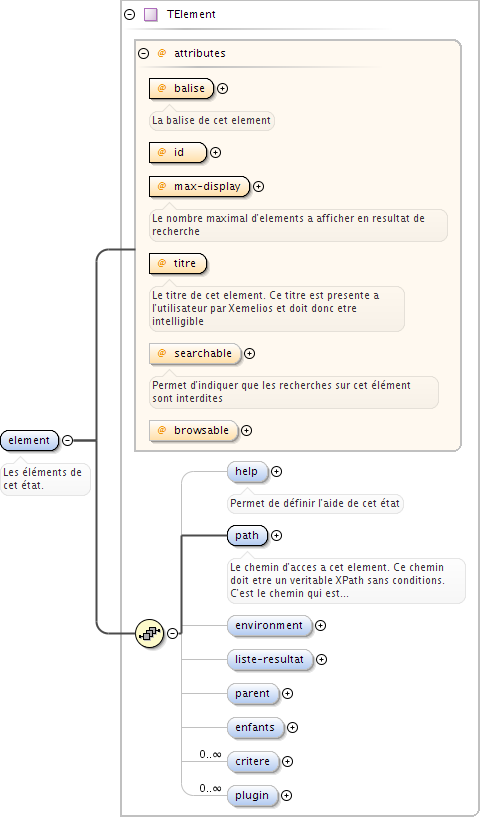Select the titre attribute node
This screenshot has height=818, width=481.
point(178,263)
